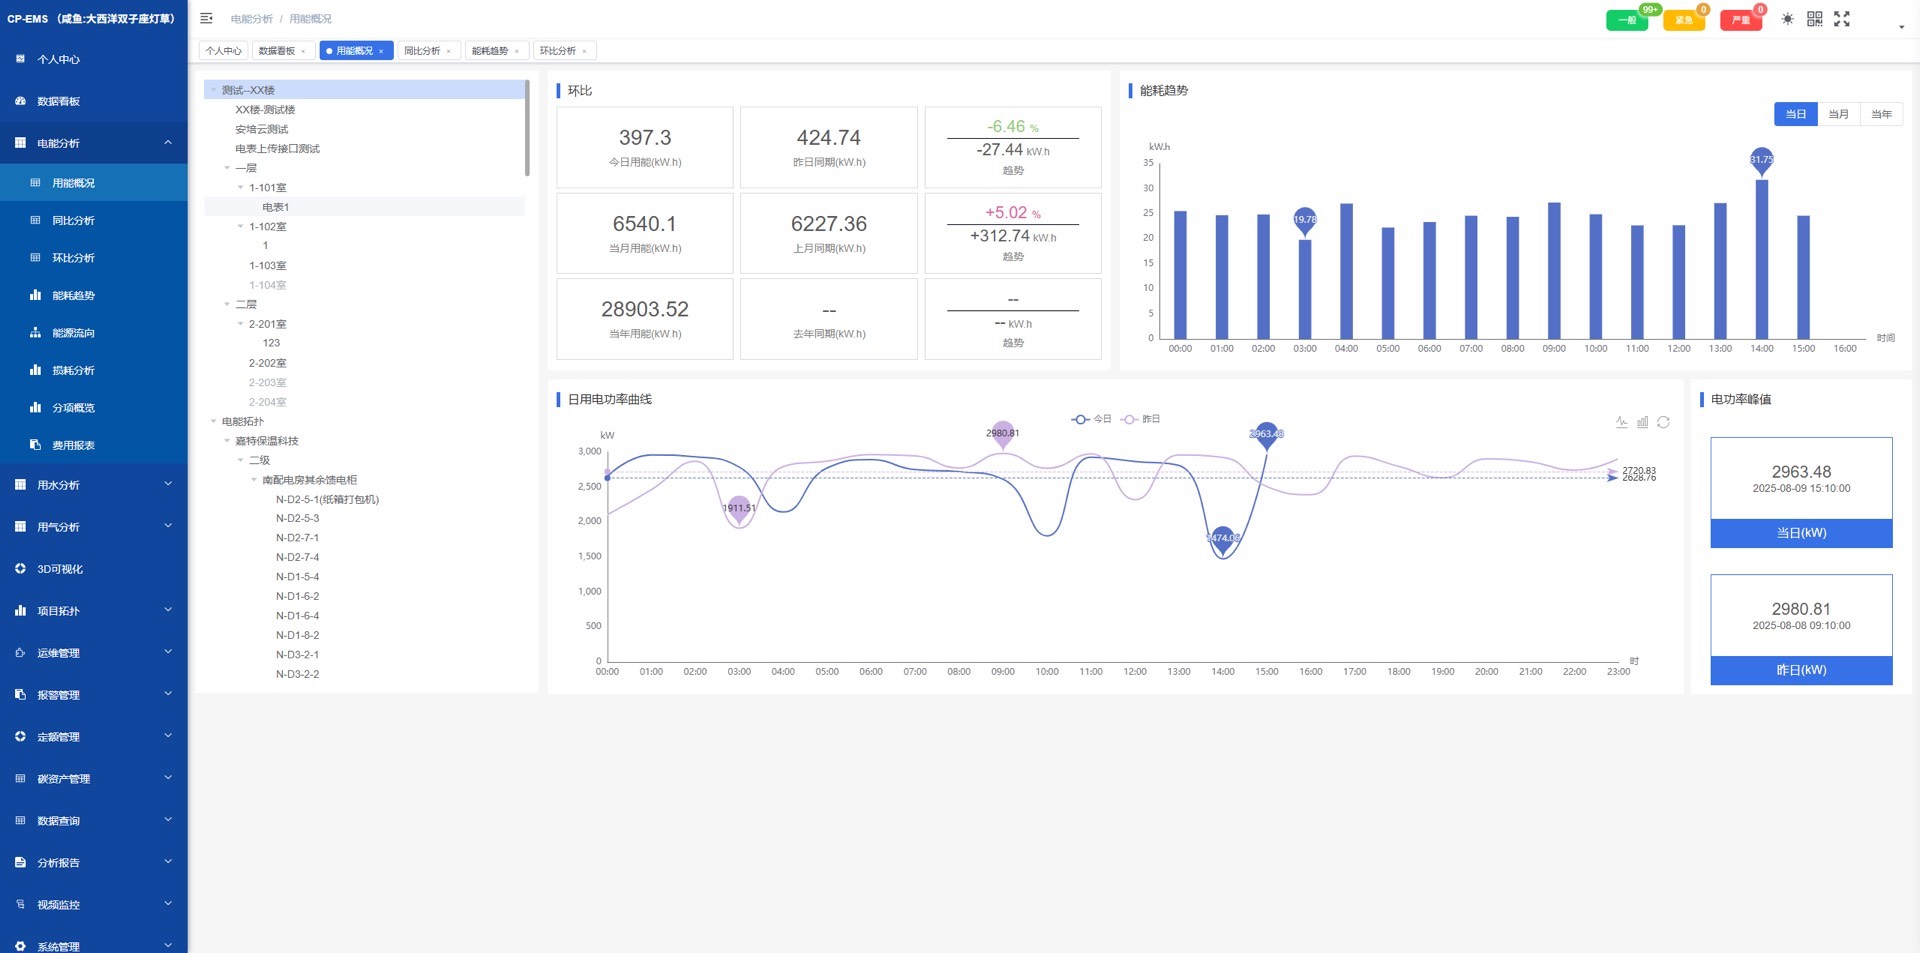Viewport: 1920px width, 953px height.
Task: Switch to the 能耗趋势 page tab
Action: point(490,51)
